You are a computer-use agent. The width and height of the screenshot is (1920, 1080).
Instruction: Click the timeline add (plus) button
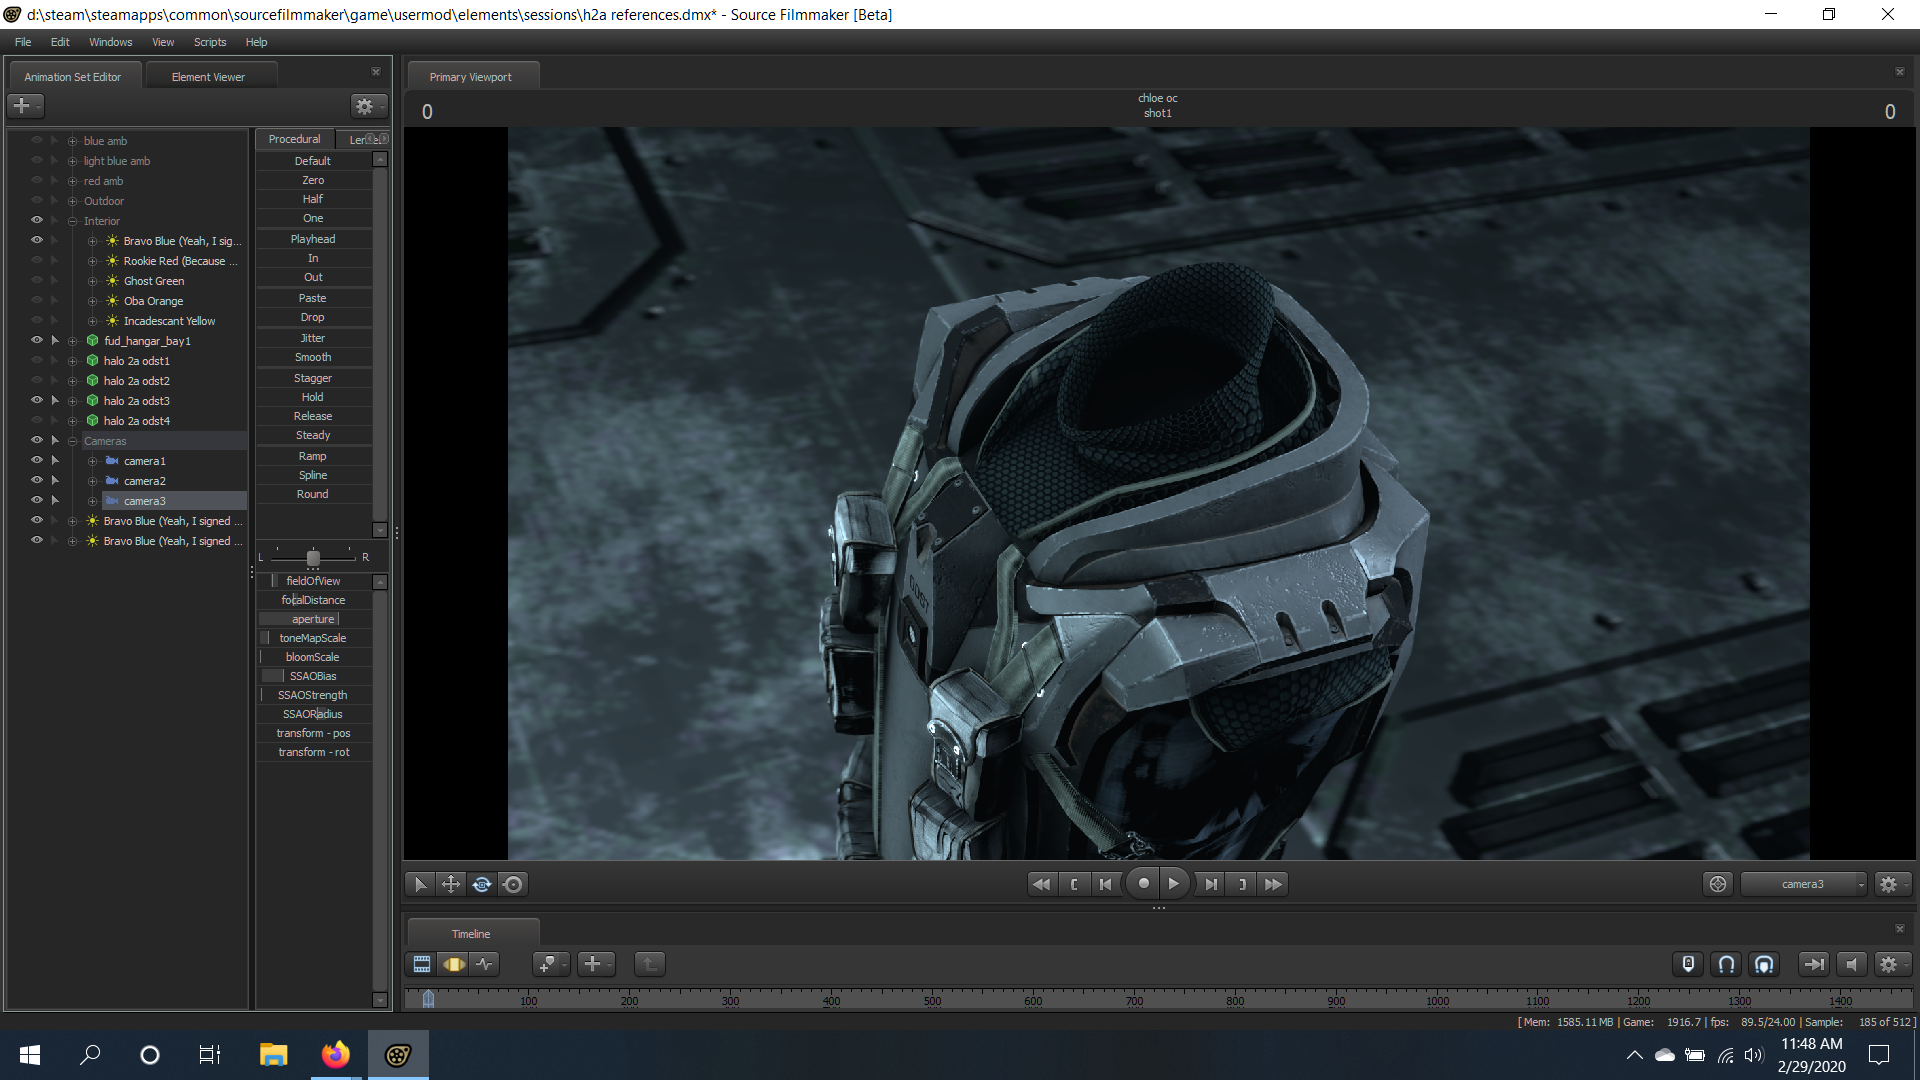click(x=596, y=964)
